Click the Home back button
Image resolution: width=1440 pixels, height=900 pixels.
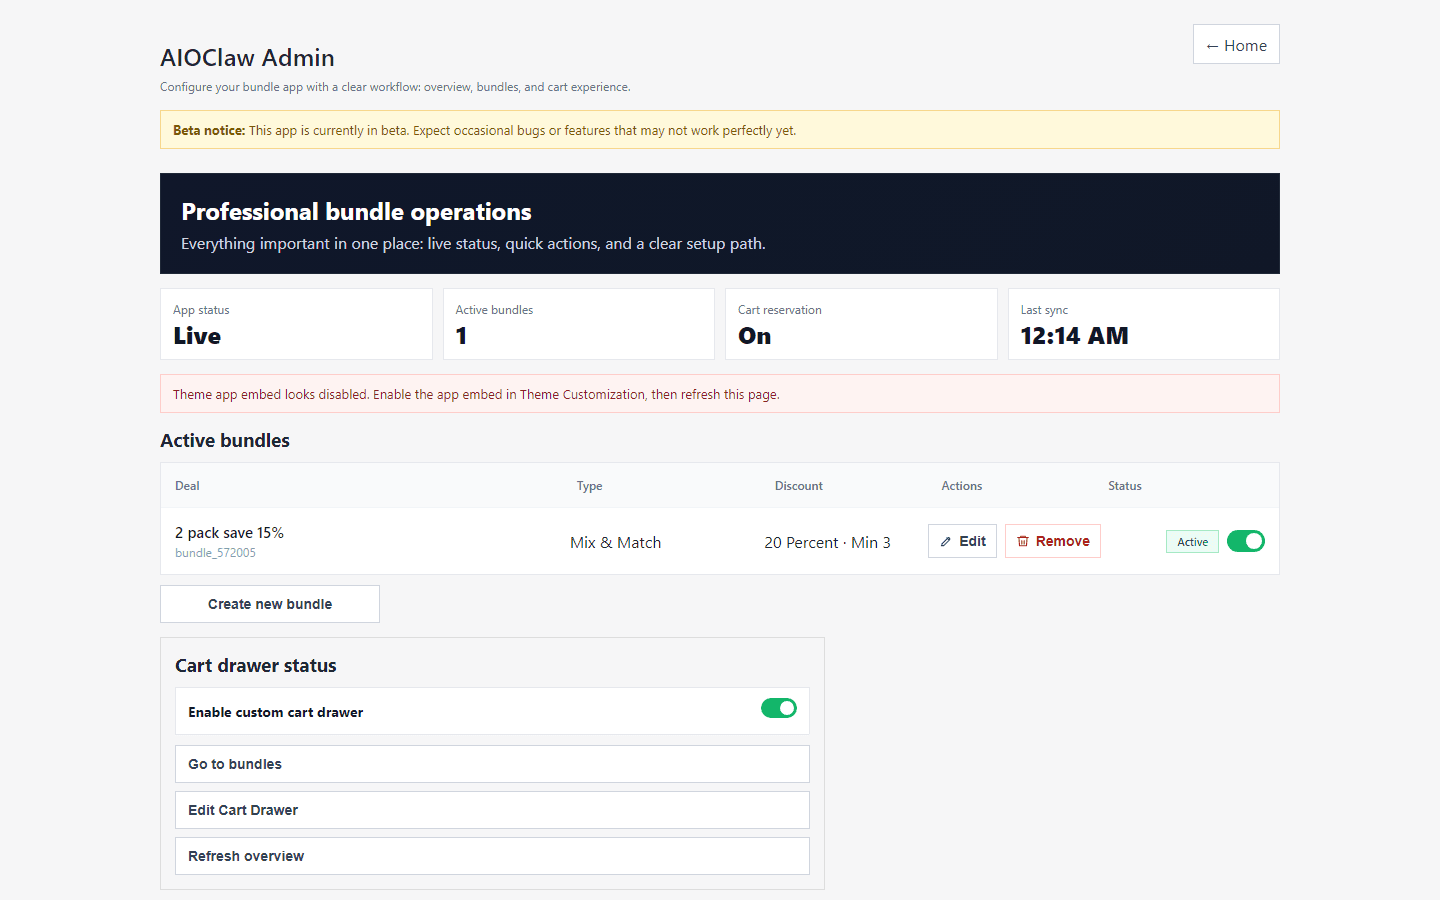pos(1236,44)
